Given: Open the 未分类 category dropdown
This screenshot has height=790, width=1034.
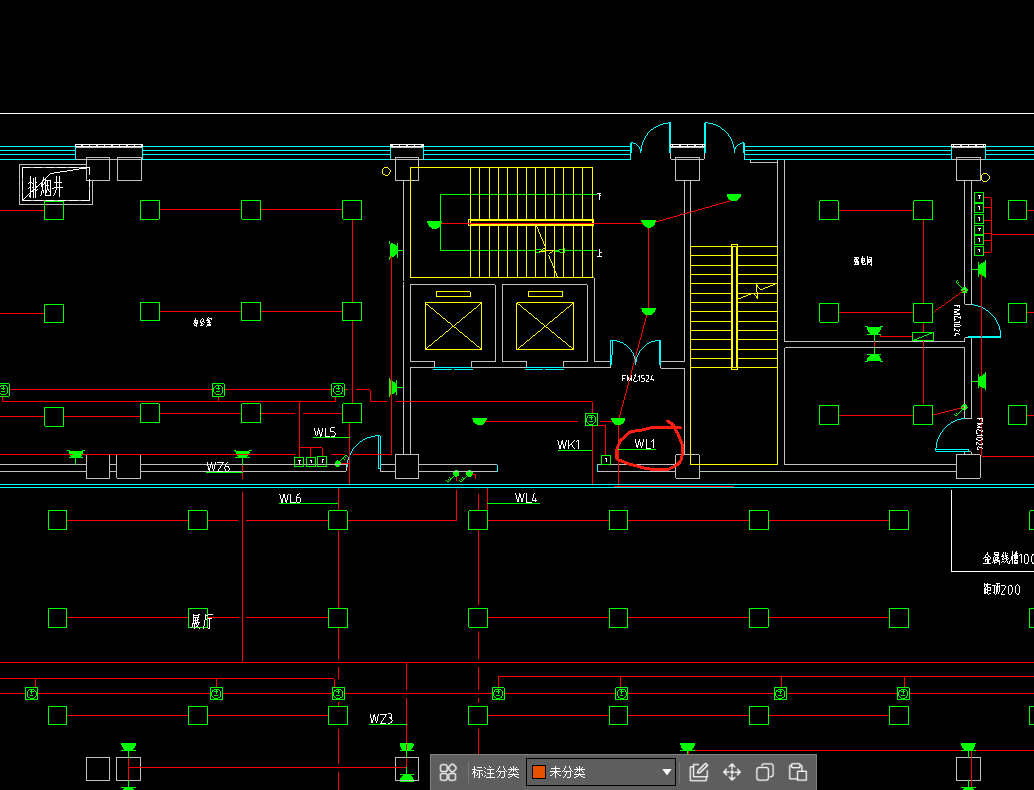Looking at the screenshot, I should point(601,772).
